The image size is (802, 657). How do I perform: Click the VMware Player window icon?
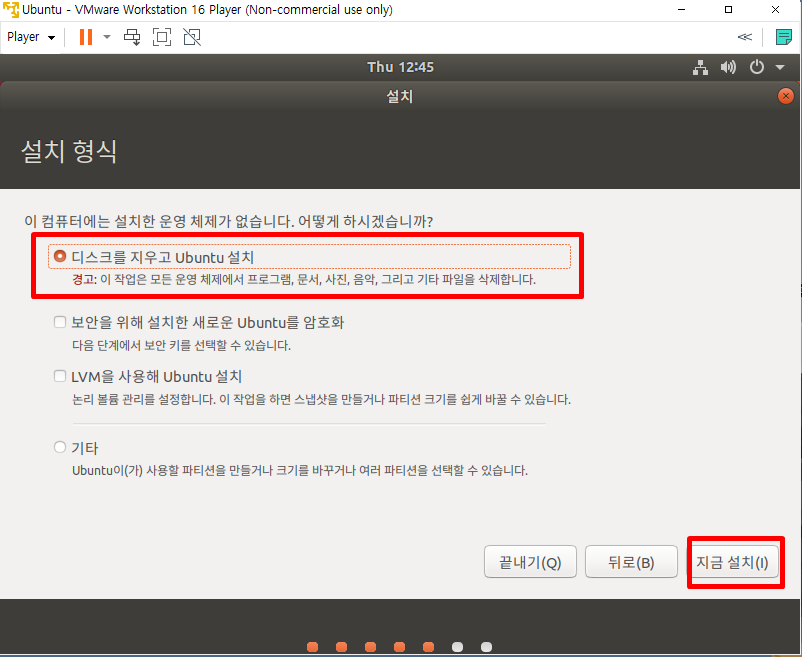pyautogui.click(x=10, y=10)
